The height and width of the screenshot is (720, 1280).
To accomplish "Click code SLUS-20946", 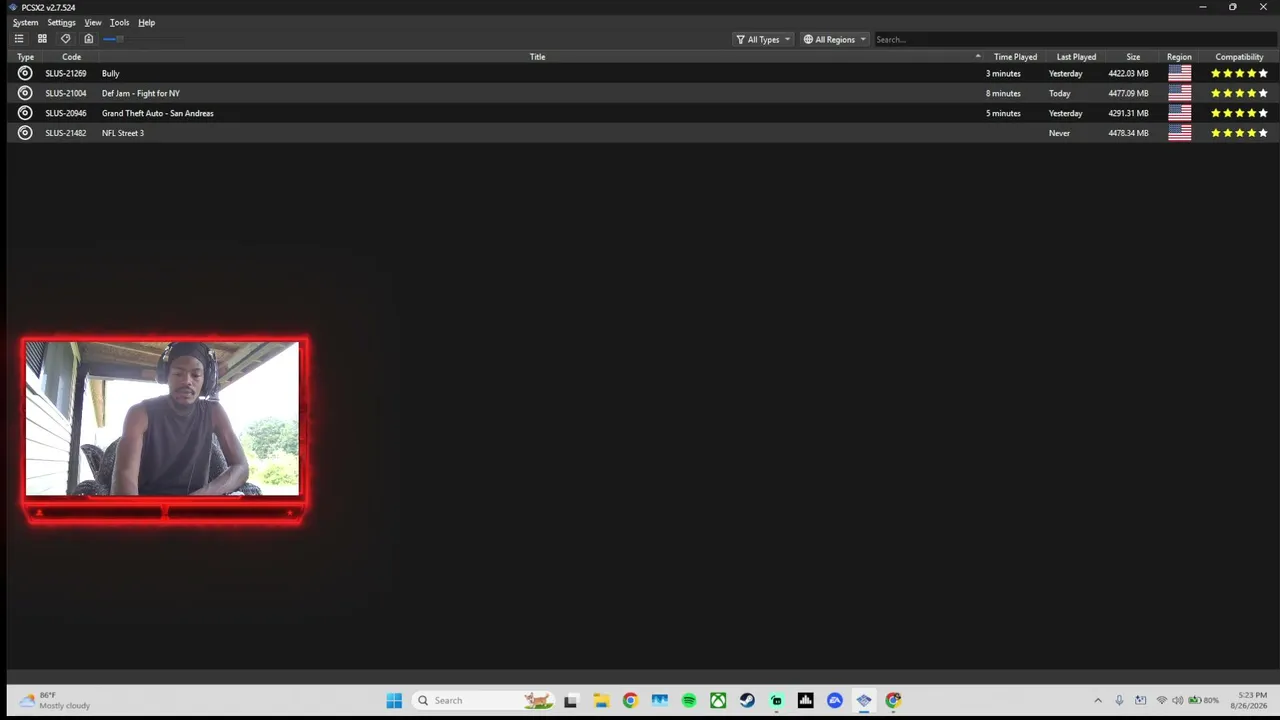I will pos(65,113).
